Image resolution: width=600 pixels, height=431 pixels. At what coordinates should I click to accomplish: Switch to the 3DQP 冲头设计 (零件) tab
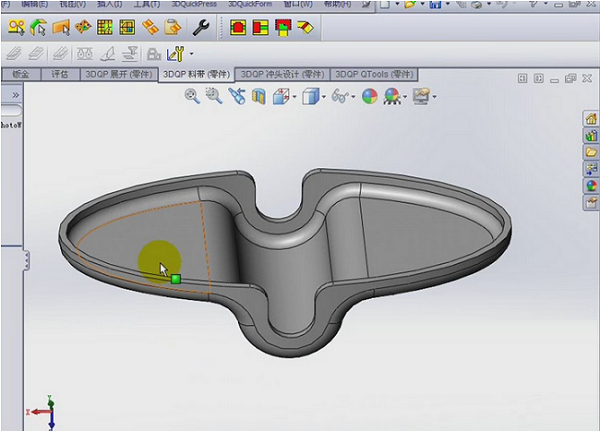click(x=283, y=74)
